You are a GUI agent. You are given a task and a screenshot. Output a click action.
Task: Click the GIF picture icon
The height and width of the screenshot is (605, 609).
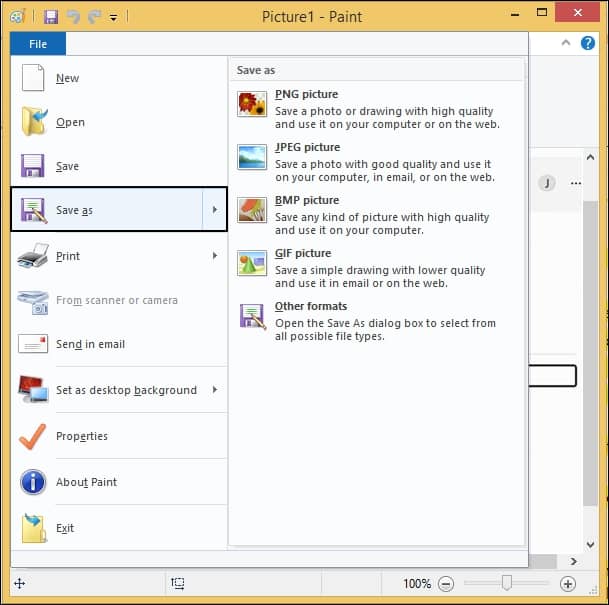tap(252, 263)
